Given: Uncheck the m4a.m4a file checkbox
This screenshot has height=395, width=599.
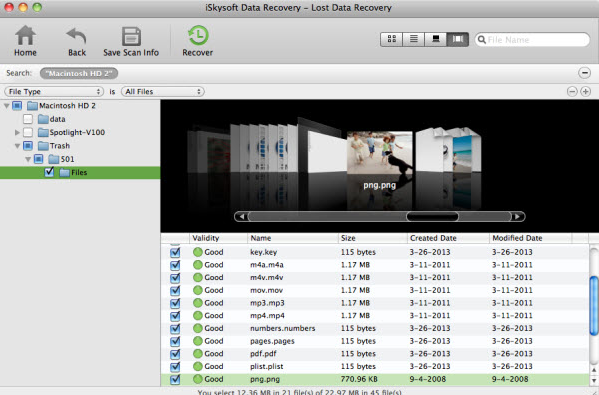Looking at the screenshot, I should pyautogui.click(x=175, y=265).
